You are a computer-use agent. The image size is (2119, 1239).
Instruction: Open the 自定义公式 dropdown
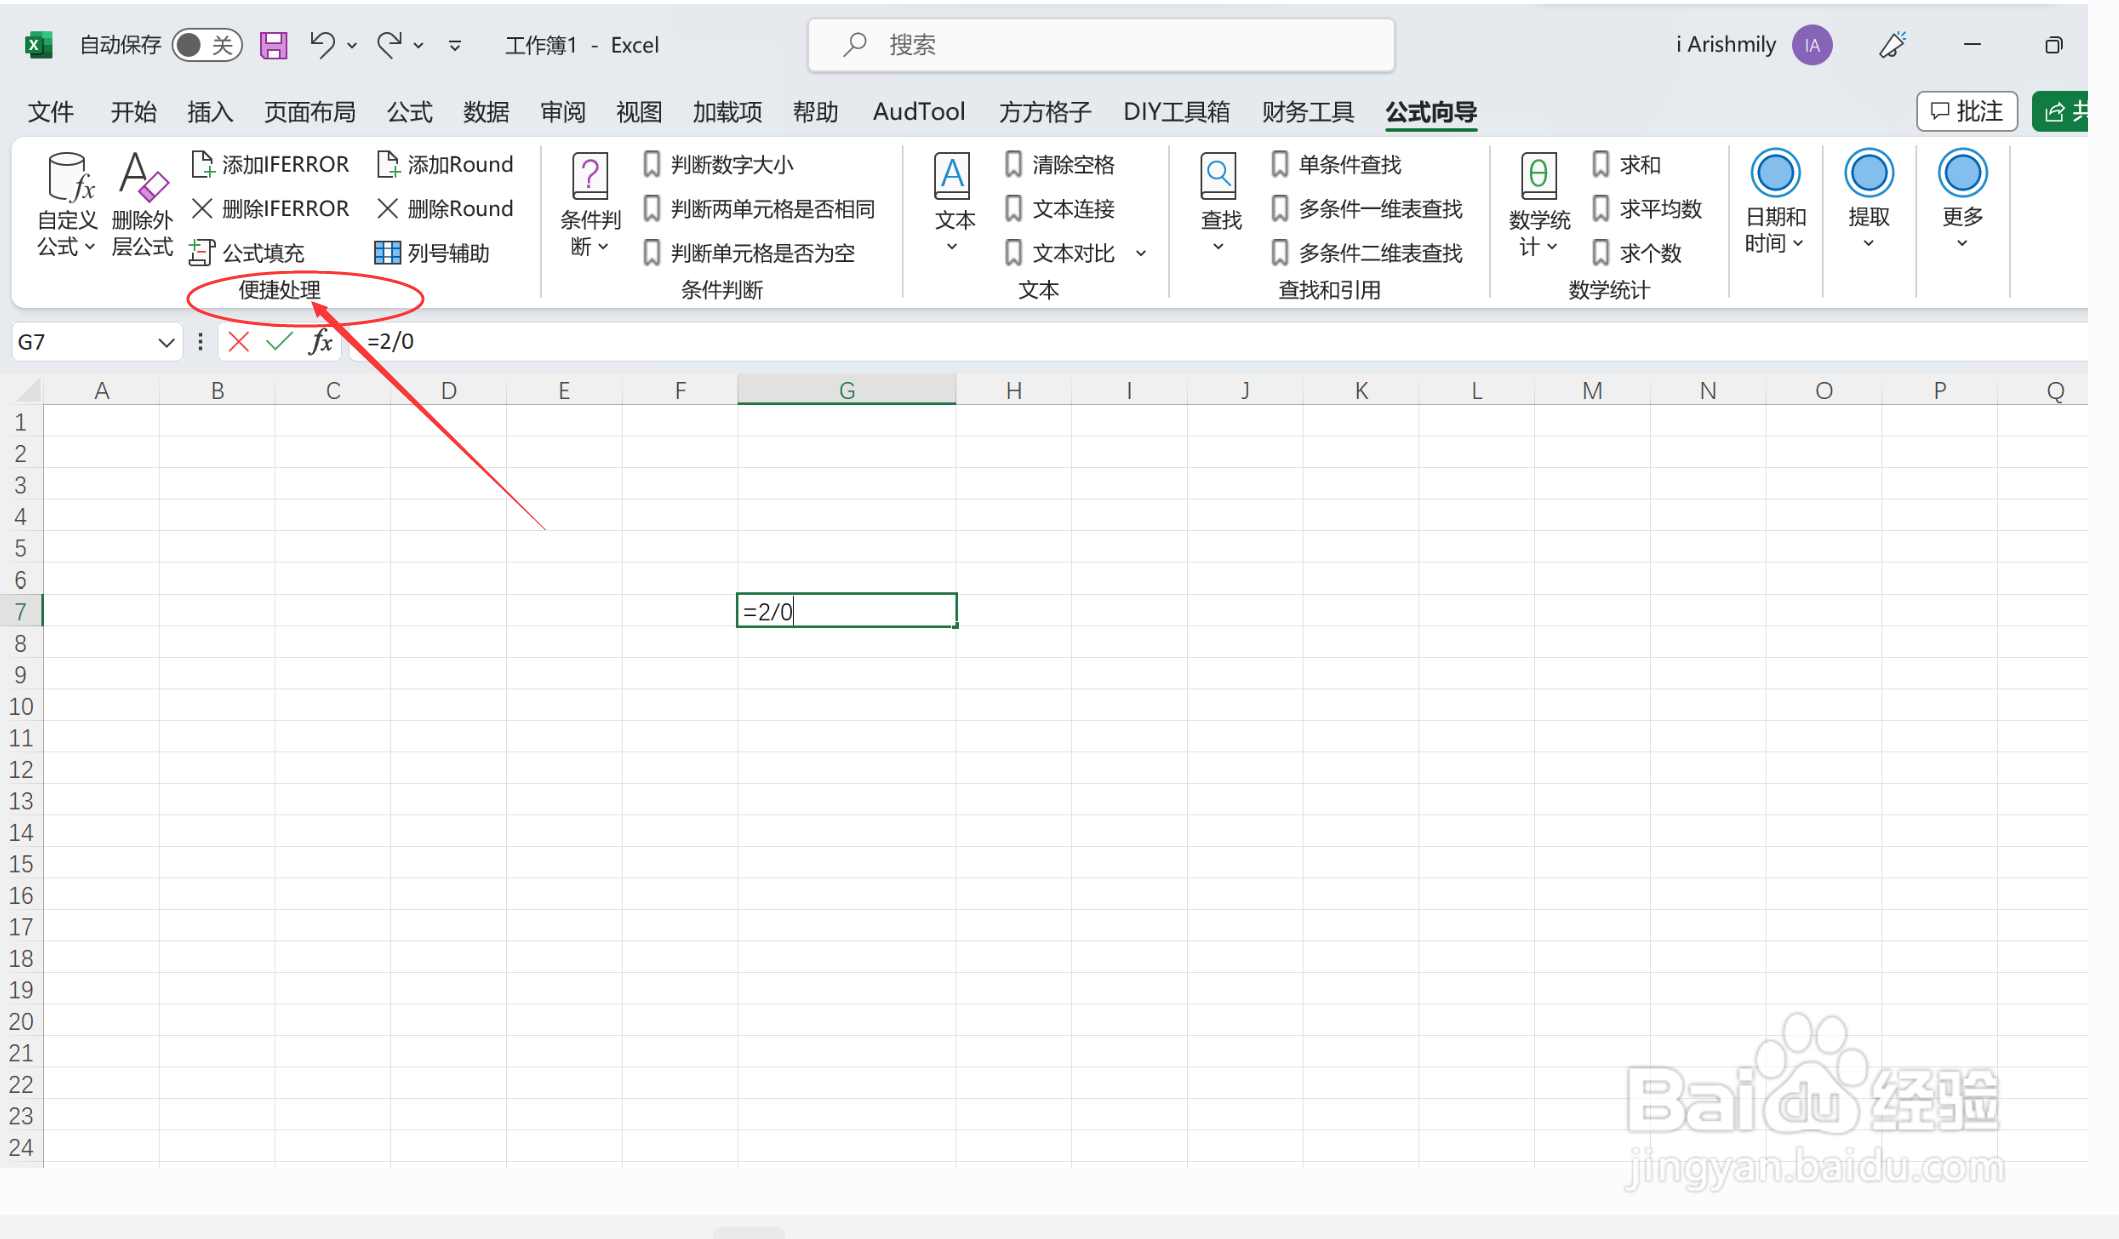[67, 204]
